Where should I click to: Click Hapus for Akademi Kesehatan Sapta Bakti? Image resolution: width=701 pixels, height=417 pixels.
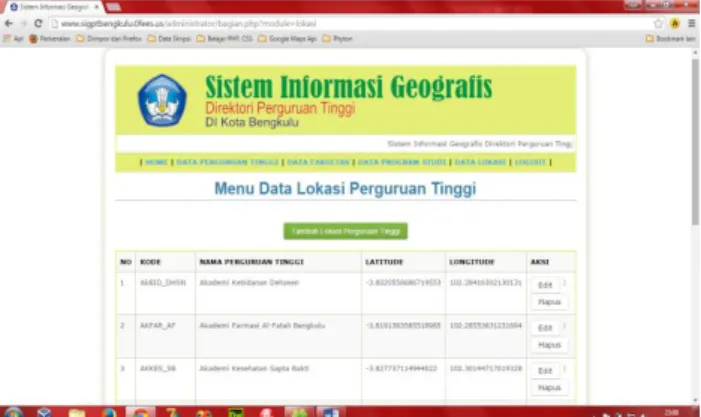[549, 388]
